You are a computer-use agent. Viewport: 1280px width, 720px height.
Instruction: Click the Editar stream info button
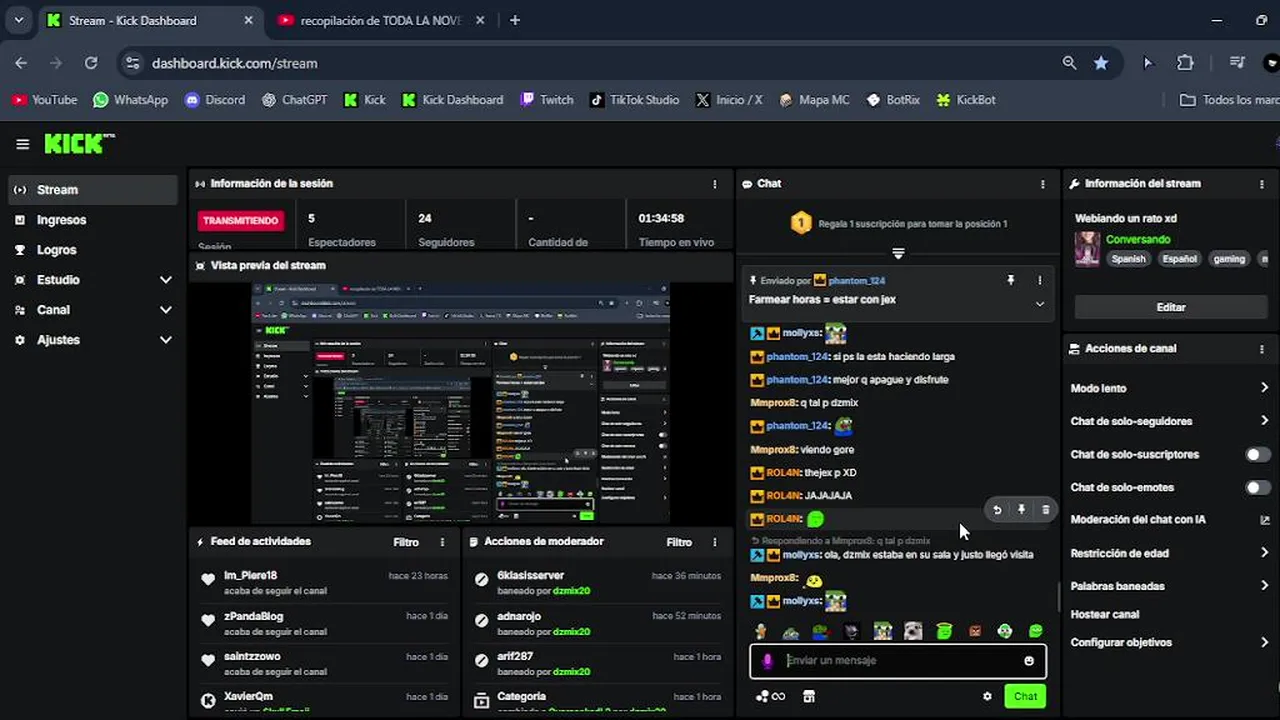click(x=1171, y=307)
